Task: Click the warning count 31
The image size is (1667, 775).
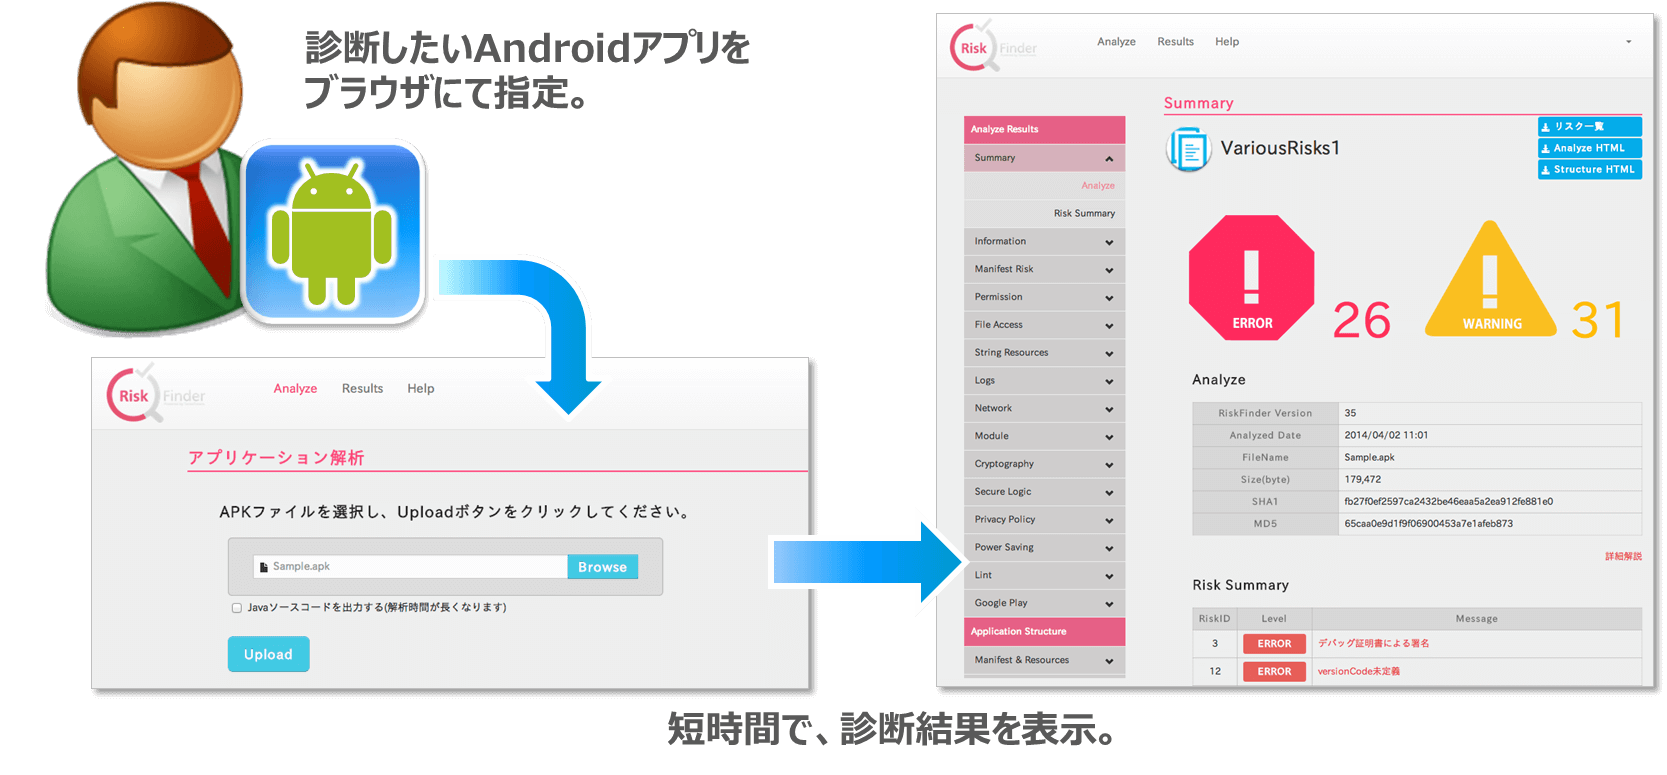Action: 1597,320
